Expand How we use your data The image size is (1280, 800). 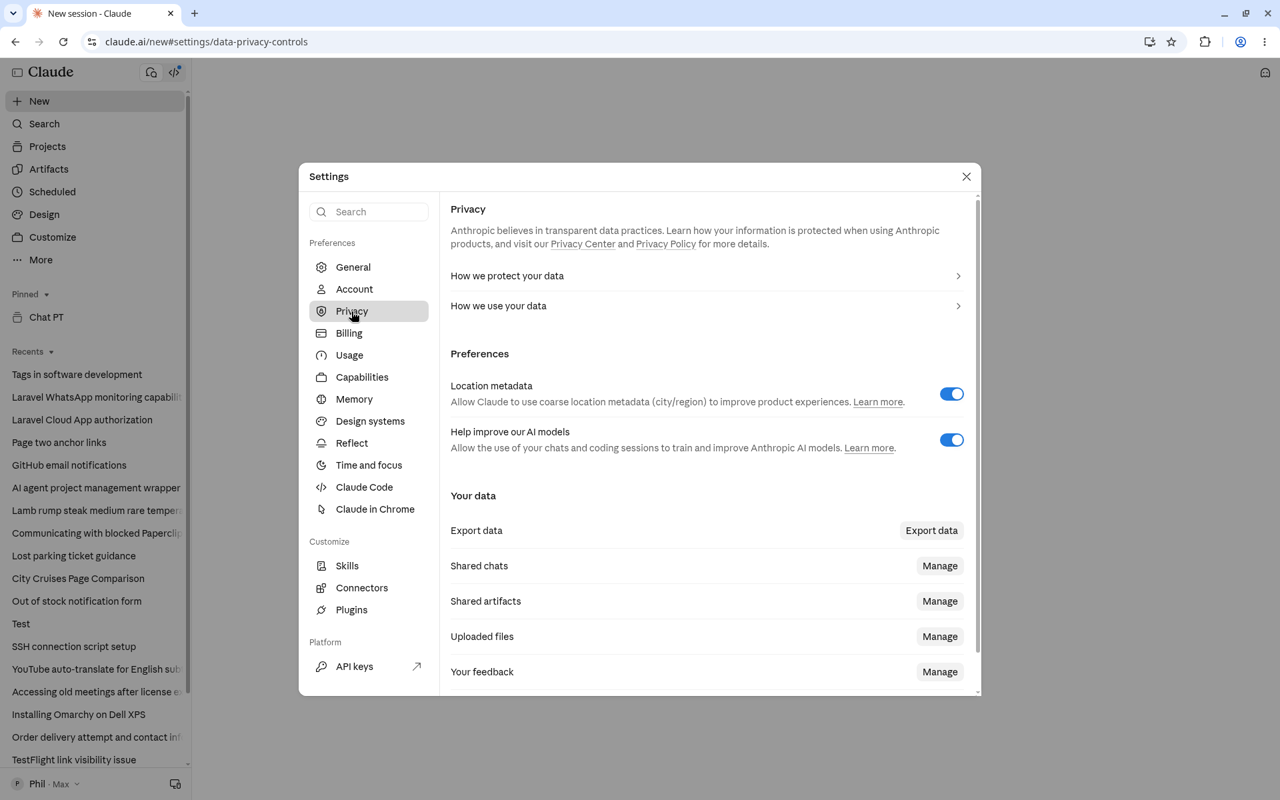(707, 306)
